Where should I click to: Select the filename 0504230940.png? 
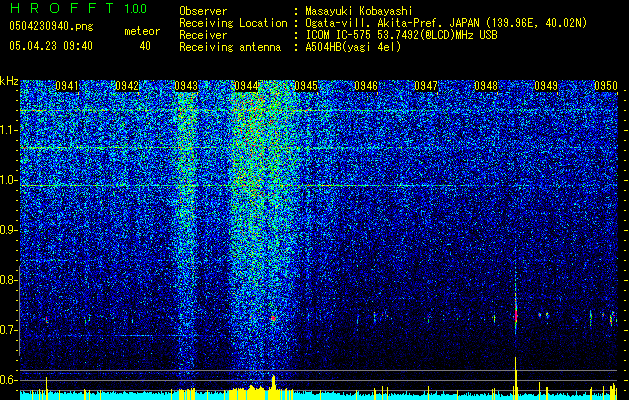[x=51, y=26]
